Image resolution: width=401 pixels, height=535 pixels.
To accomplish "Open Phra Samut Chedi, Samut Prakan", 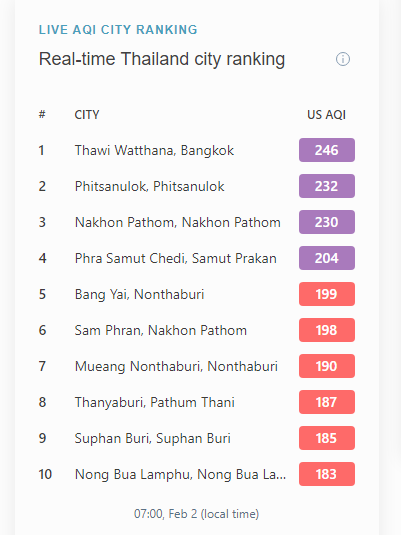I will coord(175,258).
